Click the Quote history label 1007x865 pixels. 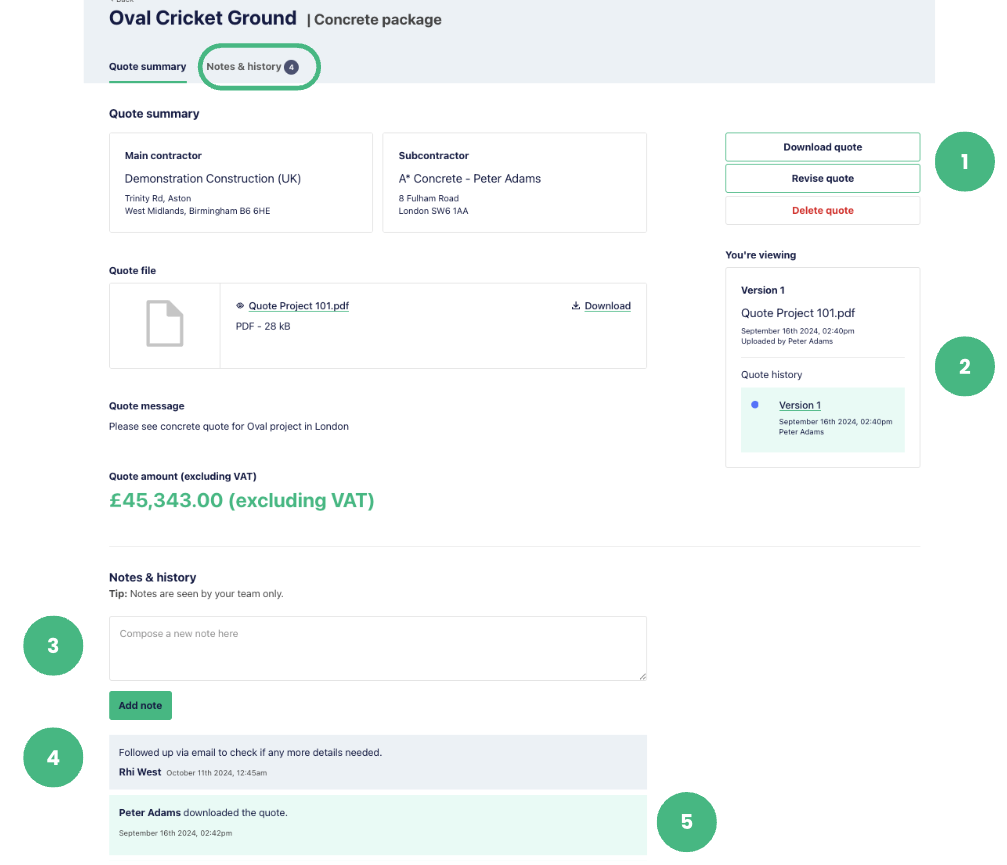pyautogui.click(x=771, y=374)
